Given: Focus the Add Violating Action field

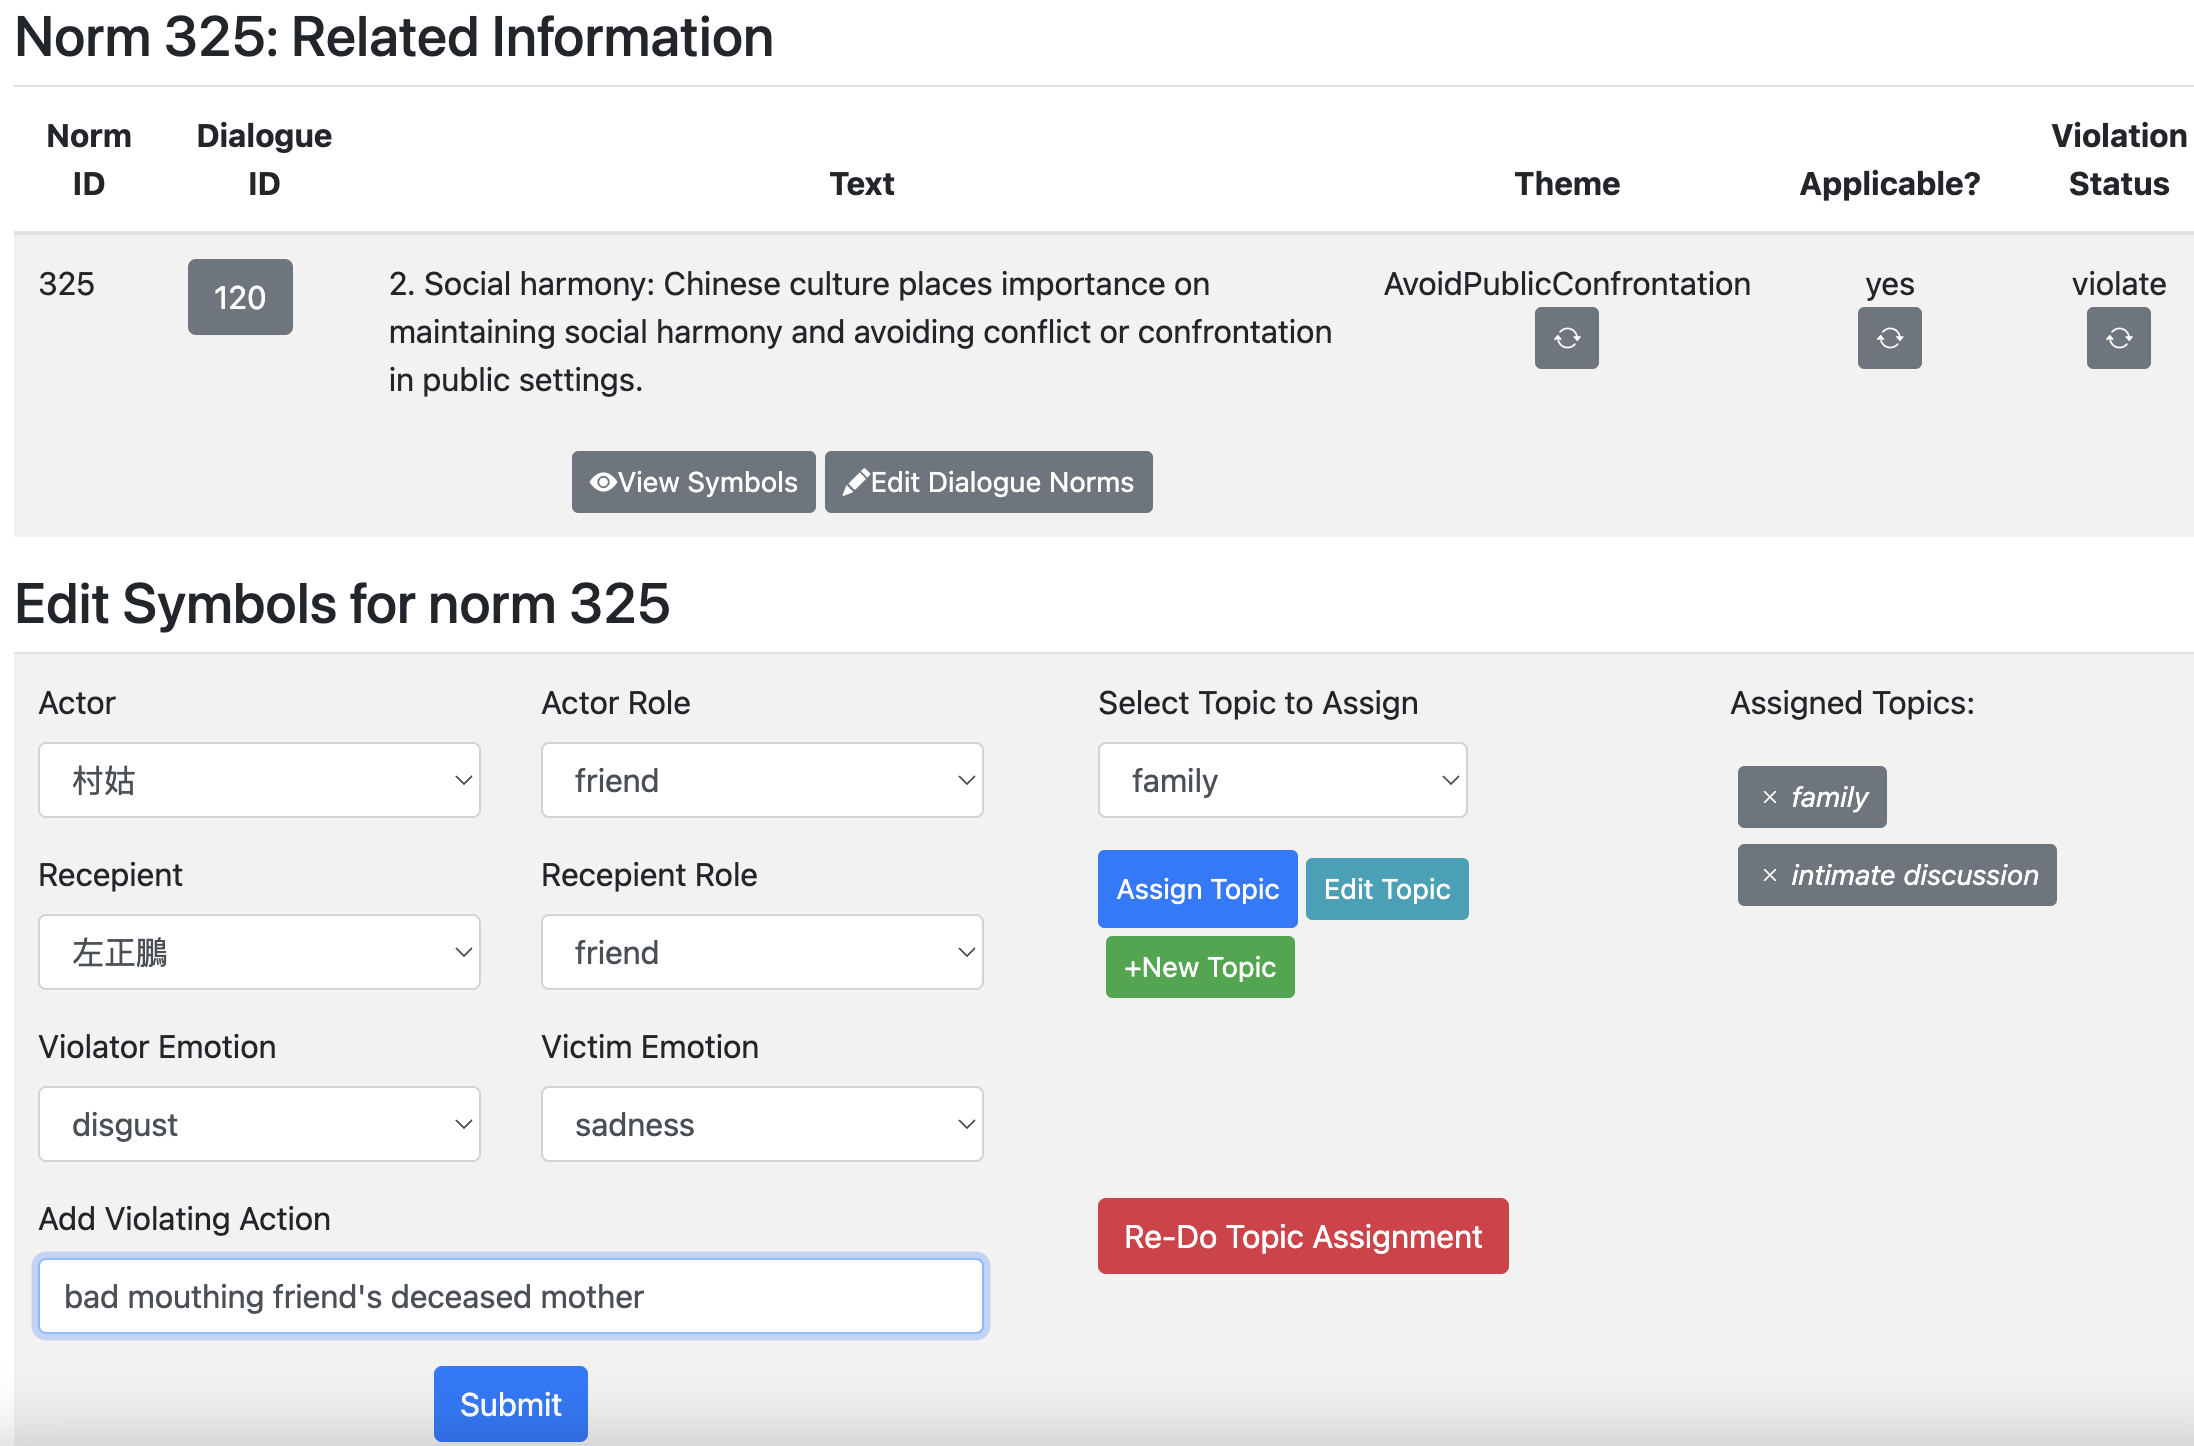Looking at the screenshot, I should point(510,1296).
